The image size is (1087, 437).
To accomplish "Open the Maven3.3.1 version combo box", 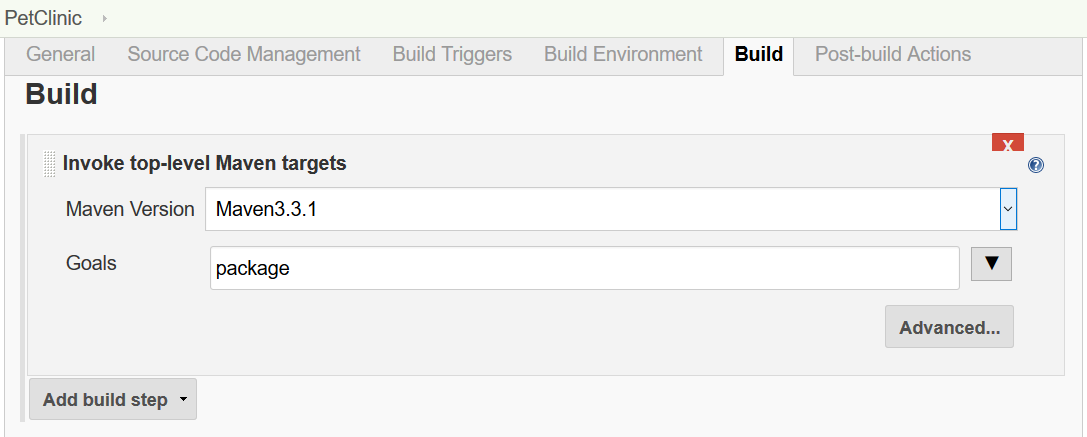I will click(611, 209).
